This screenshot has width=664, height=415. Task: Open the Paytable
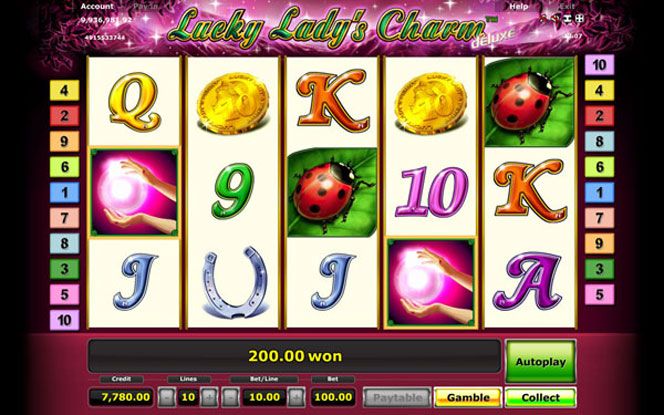[x=397, y=398]
